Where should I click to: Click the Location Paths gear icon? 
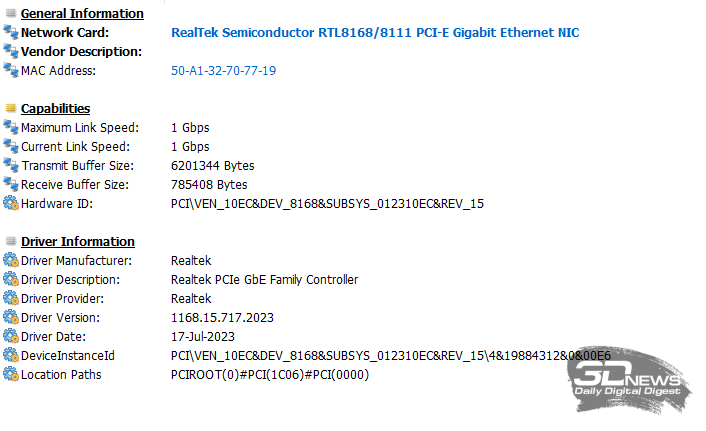11,375
